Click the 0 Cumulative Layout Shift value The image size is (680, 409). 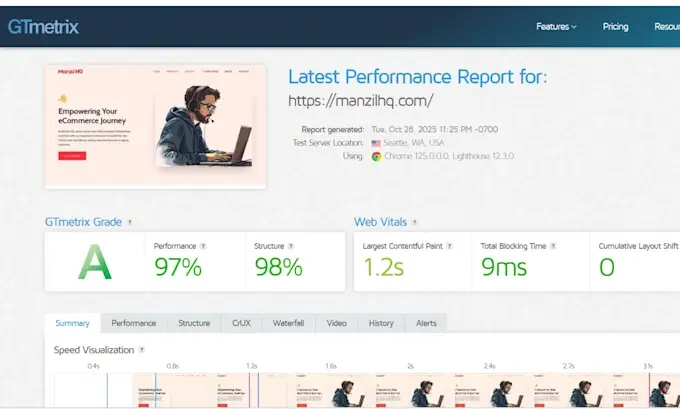(x=607, y=267)
